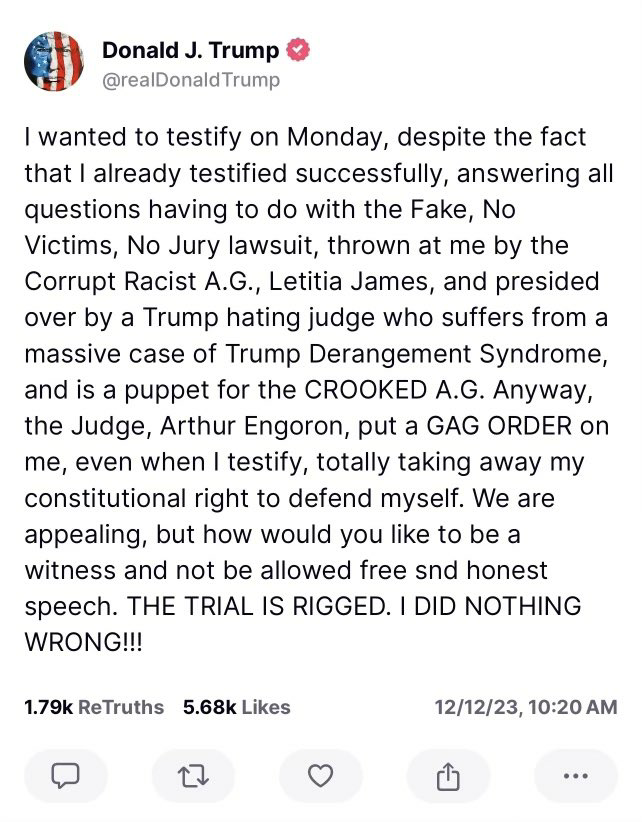Like the post with the heart icon
642x822 pixels.
[x=320, y=775]
